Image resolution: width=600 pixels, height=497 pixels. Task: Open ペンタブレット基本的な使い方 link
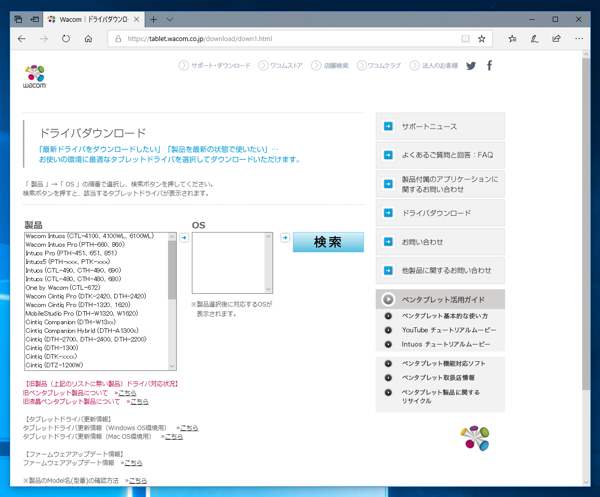click(x=445, y=316)
